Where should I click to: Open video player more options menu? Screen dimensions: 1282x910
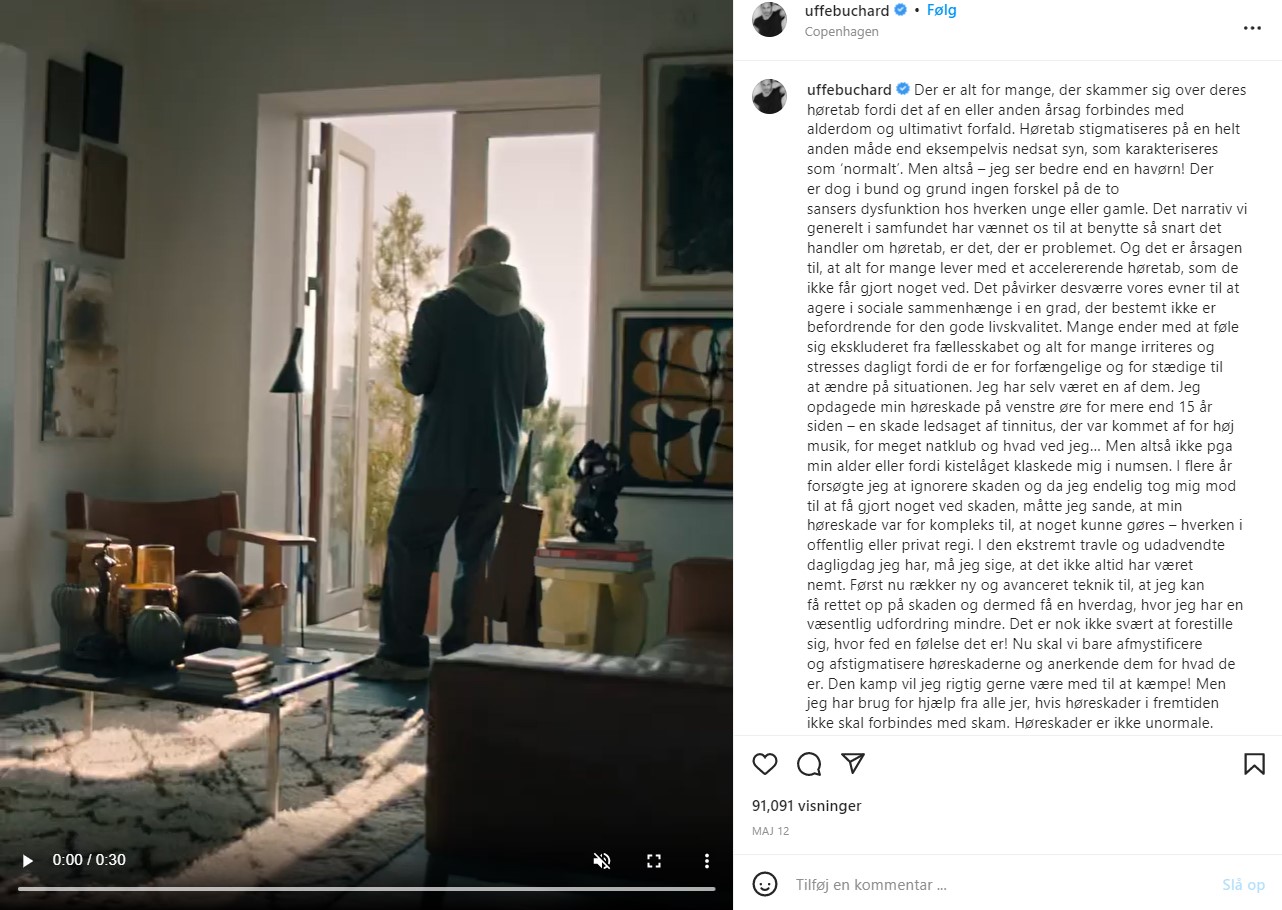[706, 860]
